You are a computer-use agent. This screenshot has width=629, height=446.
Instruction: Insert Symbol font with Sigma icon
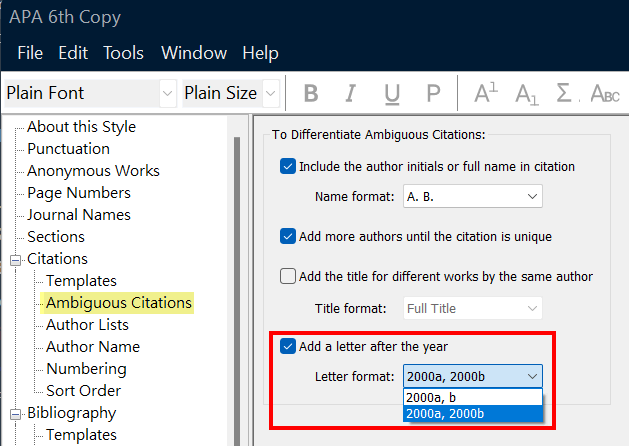pos(566,93)
